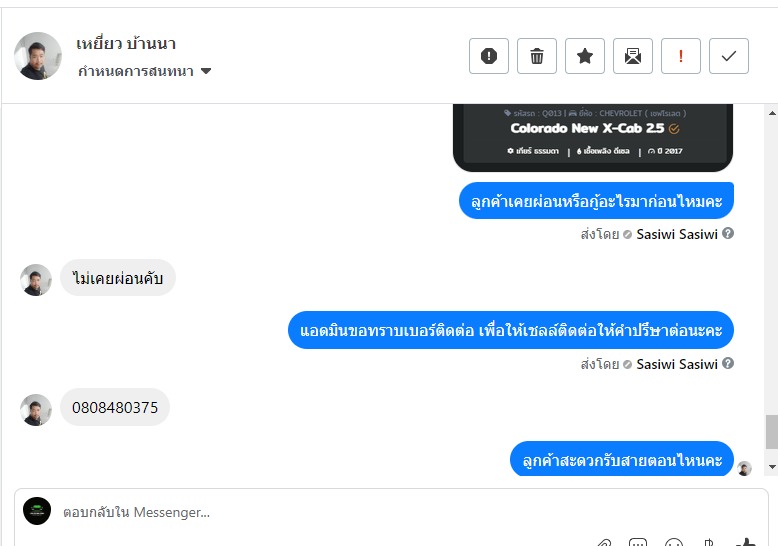Open customer profile name เหยี่ยว บ้านนา
This screenshot has height=546, width=778.
pyautogui.click(x=126, y=44)
